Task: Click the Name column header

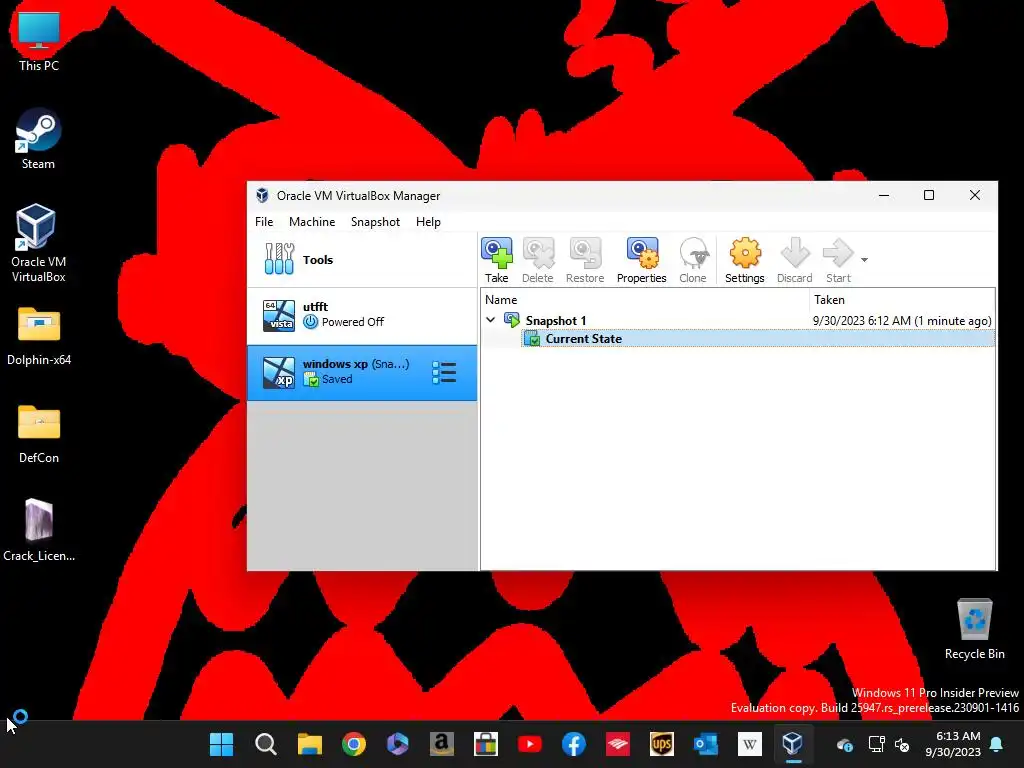Action: pyautogui.click(x=645, y=300)
